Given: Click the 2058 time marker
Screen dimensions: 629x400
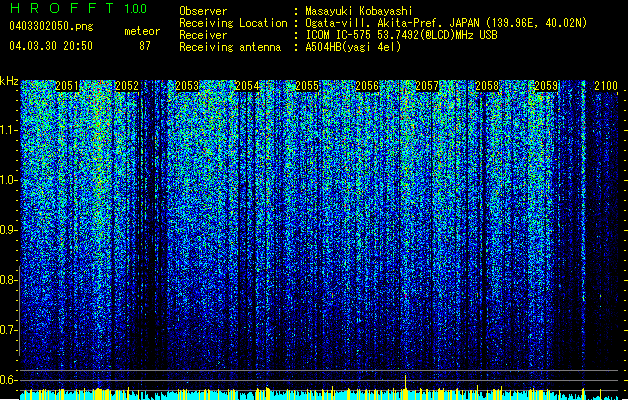Looking at the screenshot, I should click(x=487, y=86).
